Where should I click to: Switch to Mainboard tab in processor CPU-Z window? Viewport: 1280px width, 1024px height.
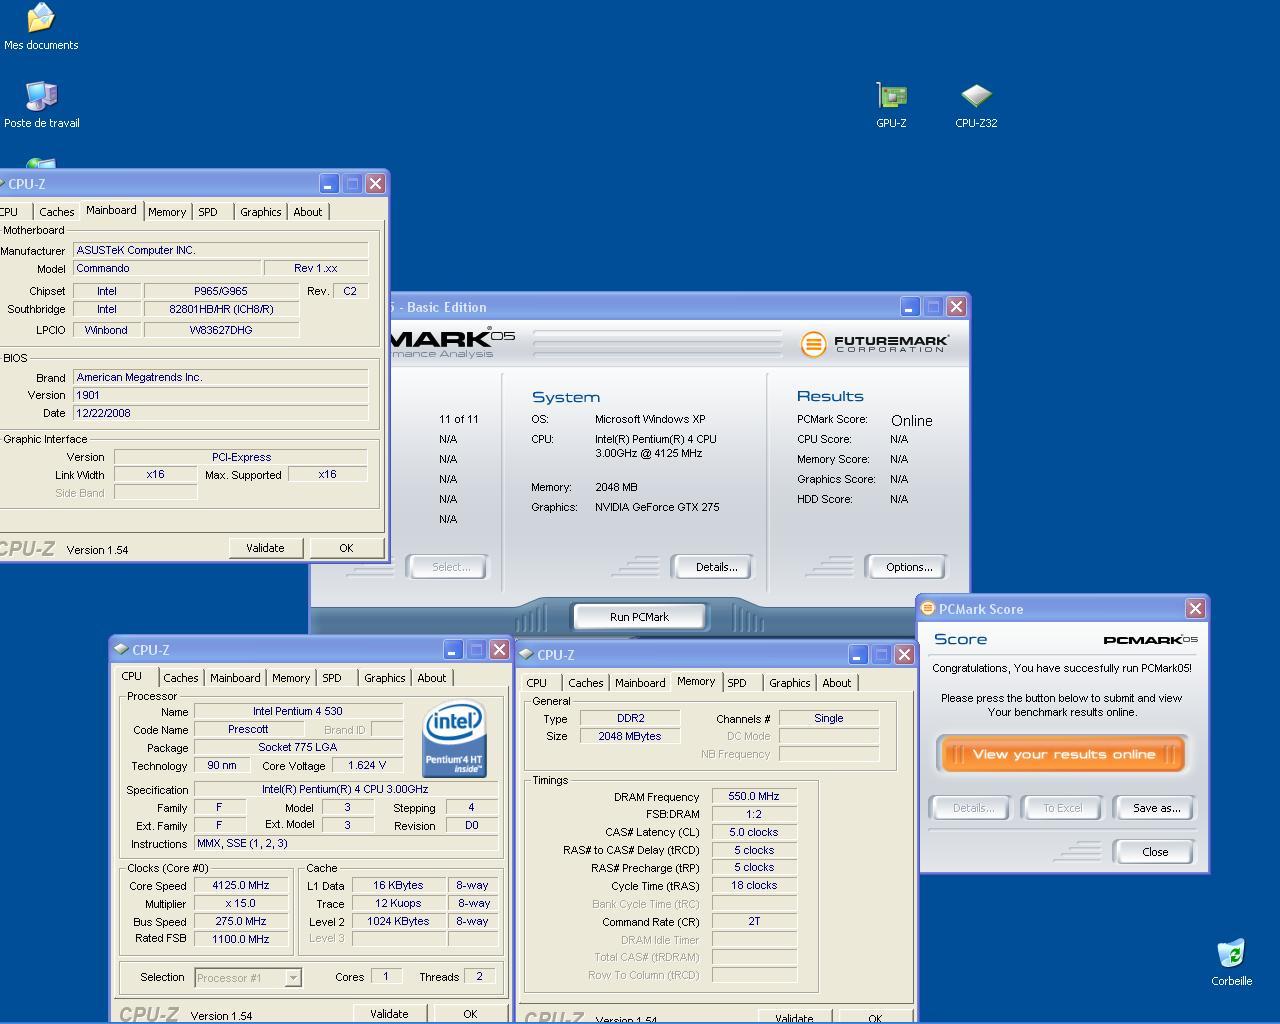pyautogui.click(x=235, y=678)
